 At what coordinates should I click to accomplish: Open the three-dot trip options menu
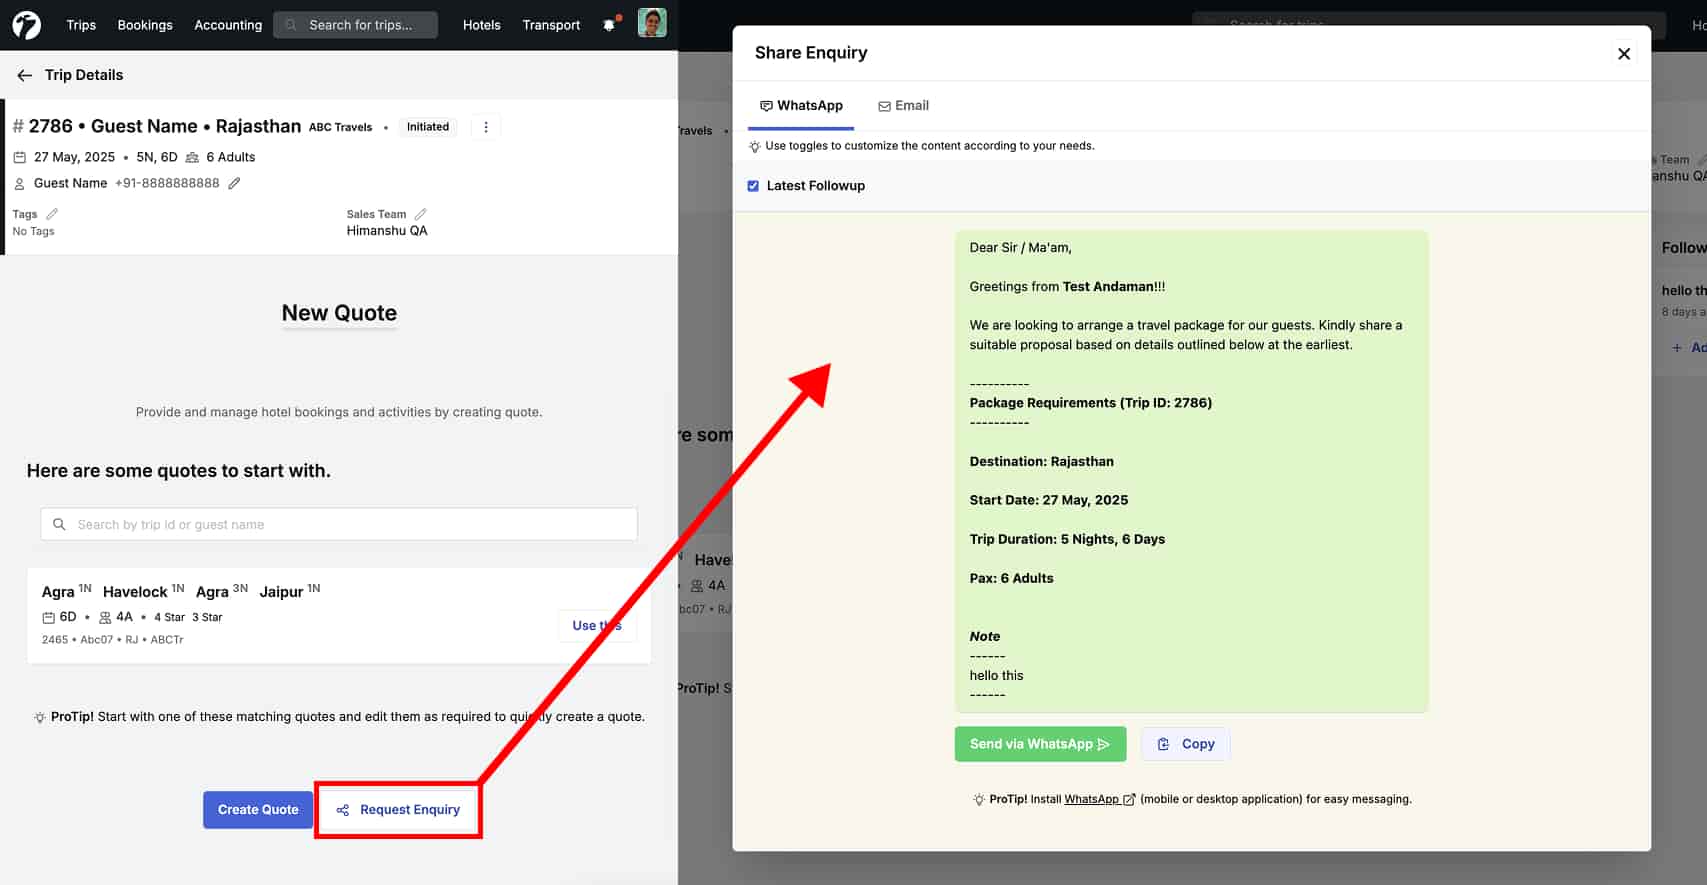(x=486, y=127)
